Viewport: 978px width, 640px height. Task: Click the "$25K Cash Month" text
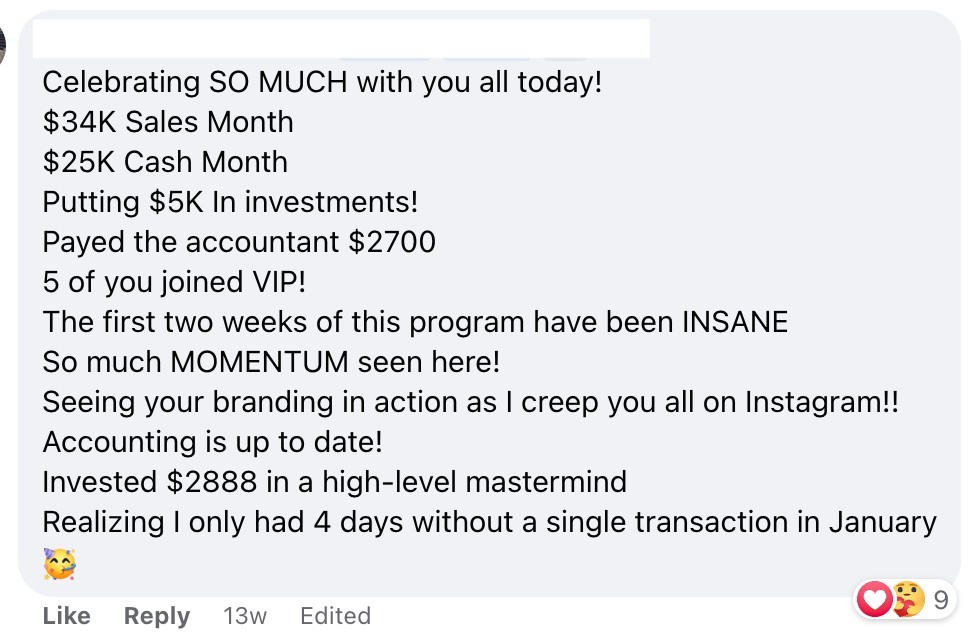[165, 162]
